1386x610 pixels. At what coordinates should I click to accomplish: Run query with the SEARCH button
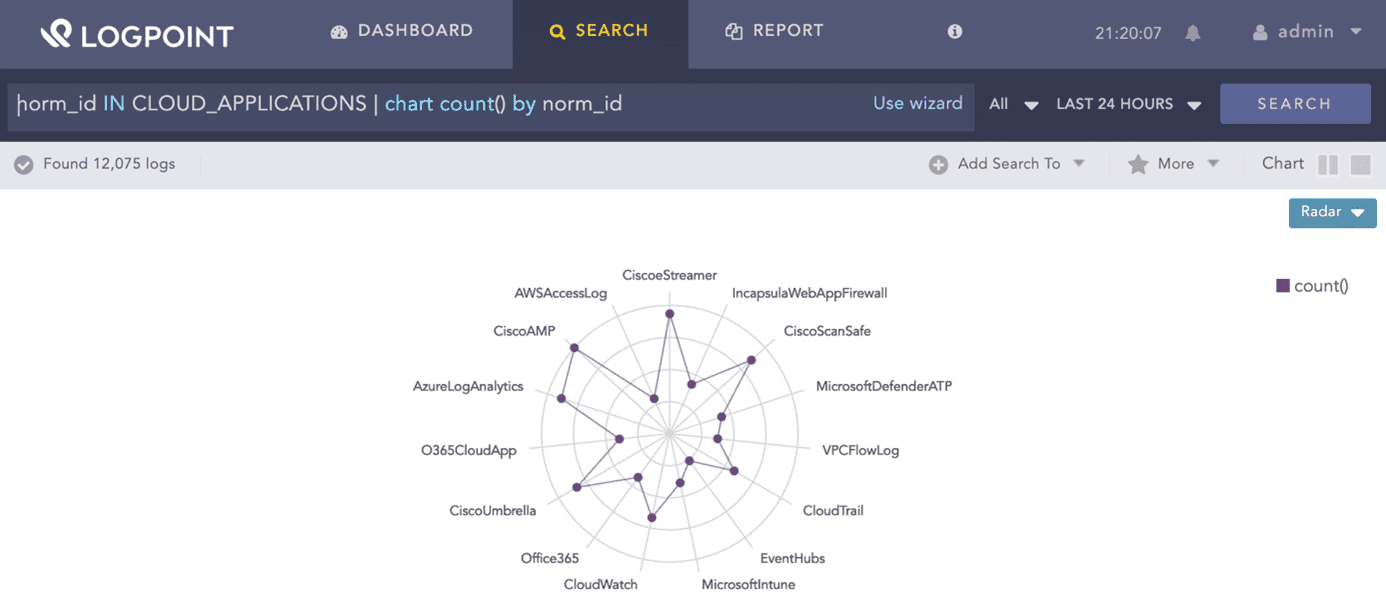point(1295,104)
